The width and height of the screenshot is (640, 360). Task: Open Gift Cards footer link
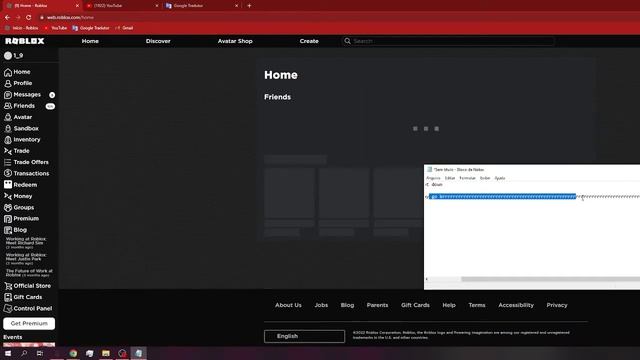(415, 305)
